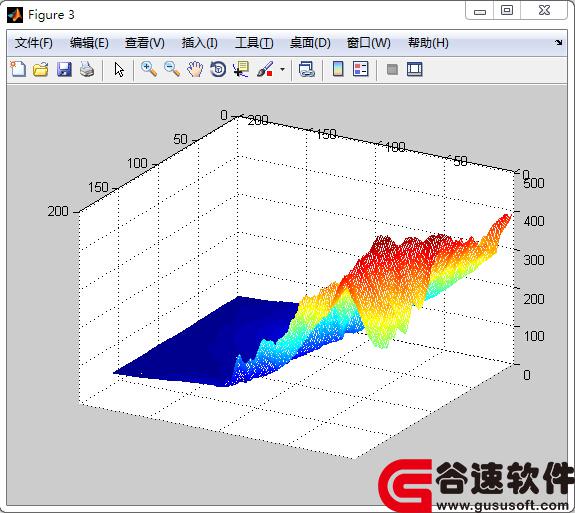Toggle the Insert Legend button
Screen dimensions: 575x513
[360, 69]
